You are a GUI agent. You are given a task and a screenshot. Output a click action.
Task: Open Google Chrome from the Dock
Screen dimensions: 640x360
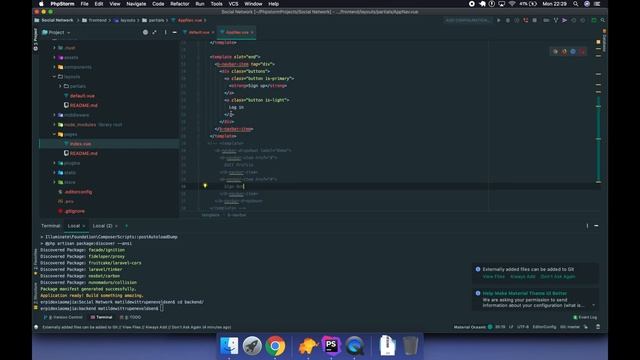[x=276, y=346]
